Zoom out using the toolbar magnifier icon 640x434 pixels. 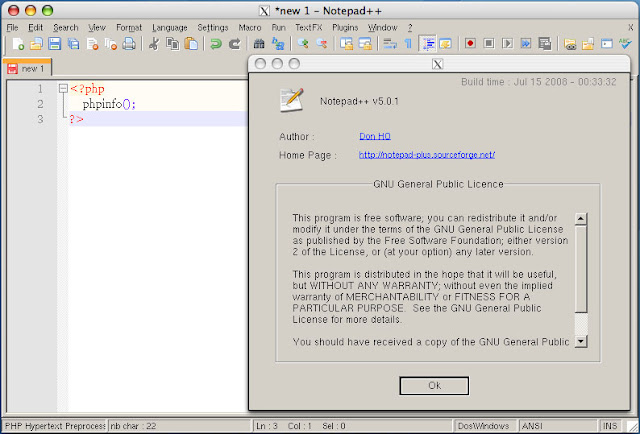click(321, 44)
